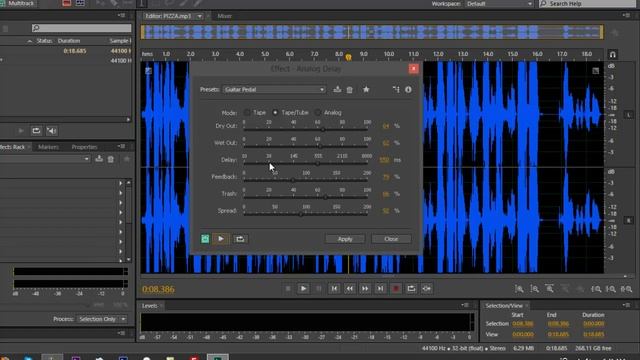Edit the Dry Out percent value
The image size is (640, 360).
(386, 126)
